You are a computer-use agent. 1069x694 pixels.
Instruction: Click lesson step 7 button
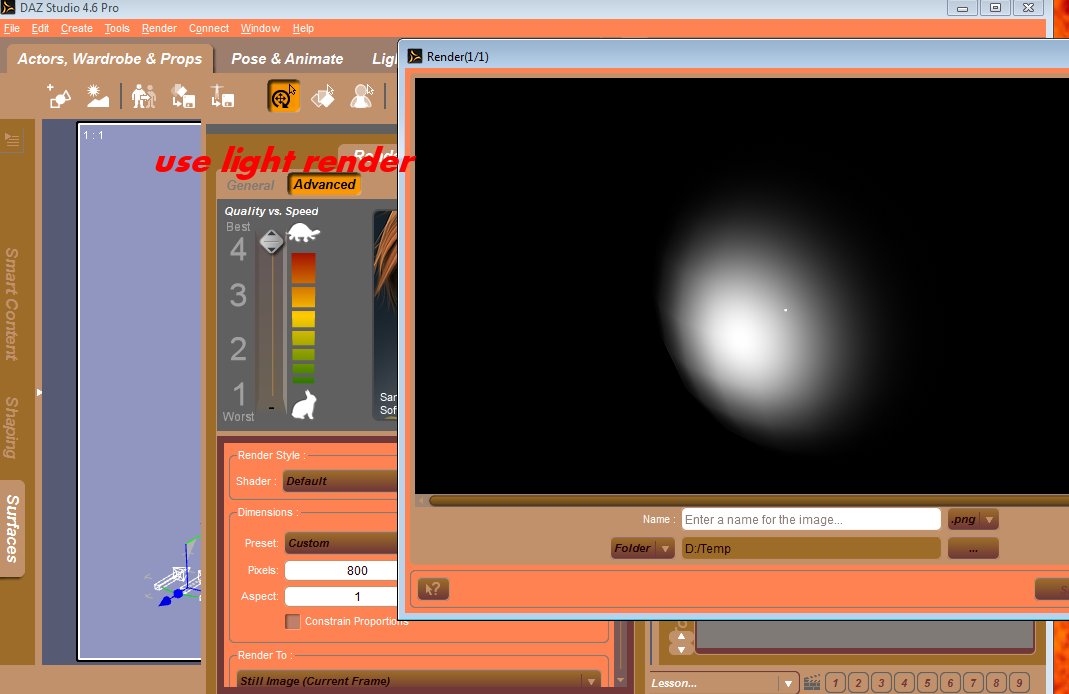974,682
